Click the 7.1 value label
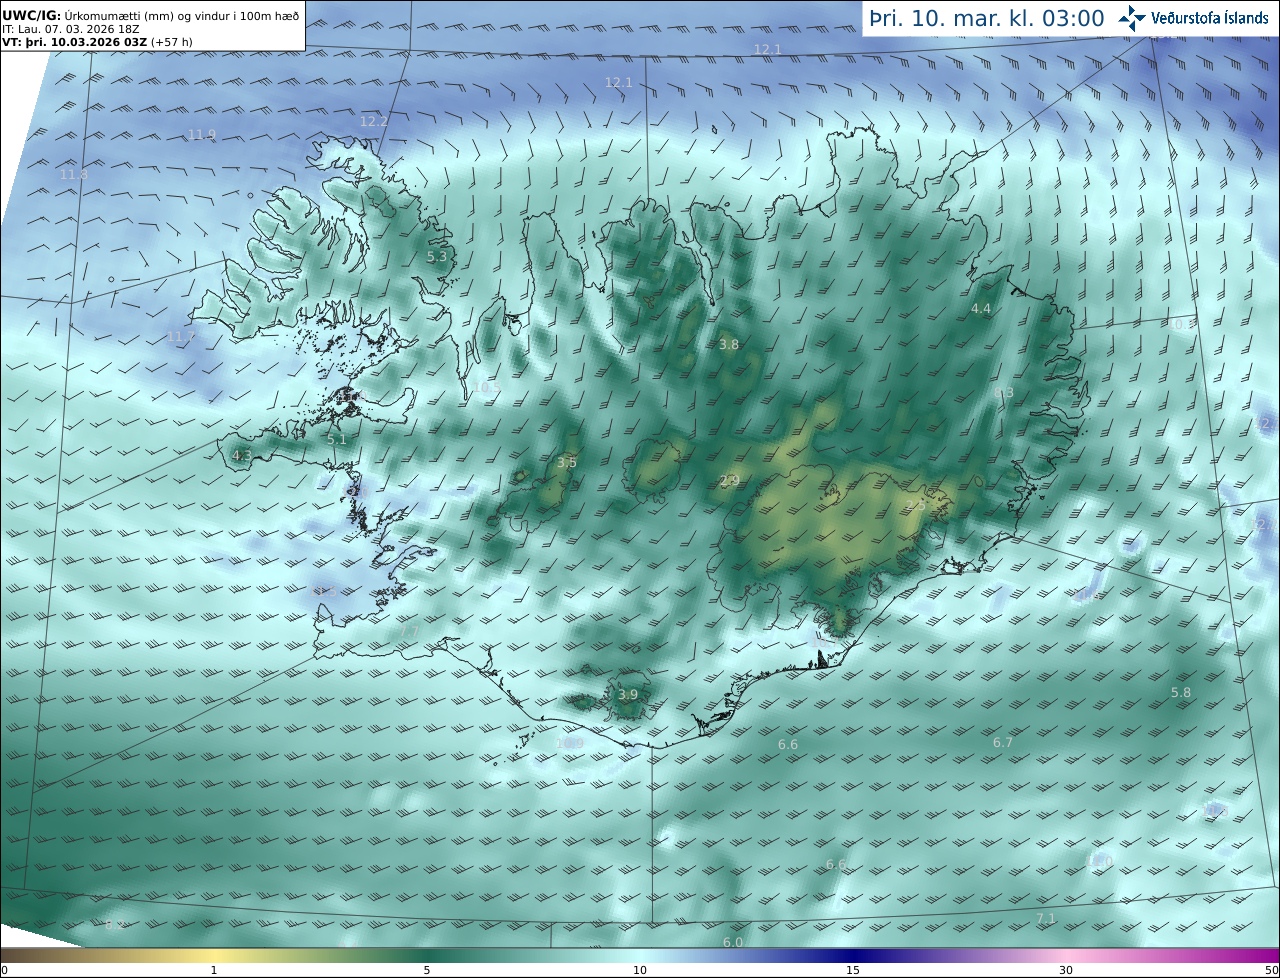This screenshot has width=1280, height=978. [1045, 918]
